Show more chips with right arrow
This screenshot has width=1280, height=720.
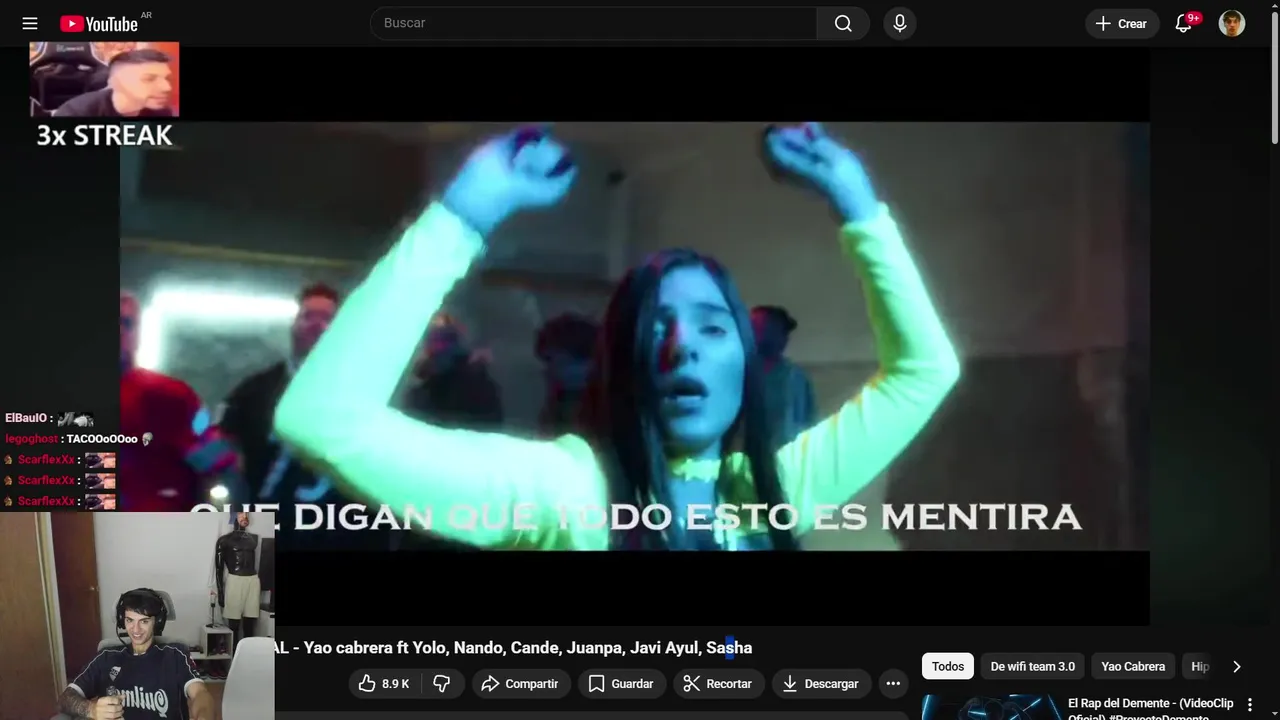1236,666
